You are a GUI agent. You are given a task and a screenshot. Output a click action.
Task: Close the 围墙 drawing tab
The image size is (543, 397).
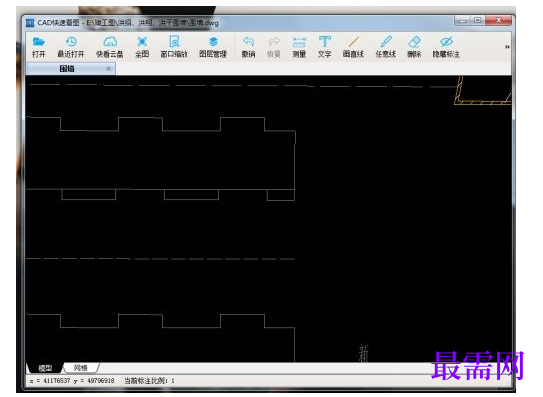(108, 69)
